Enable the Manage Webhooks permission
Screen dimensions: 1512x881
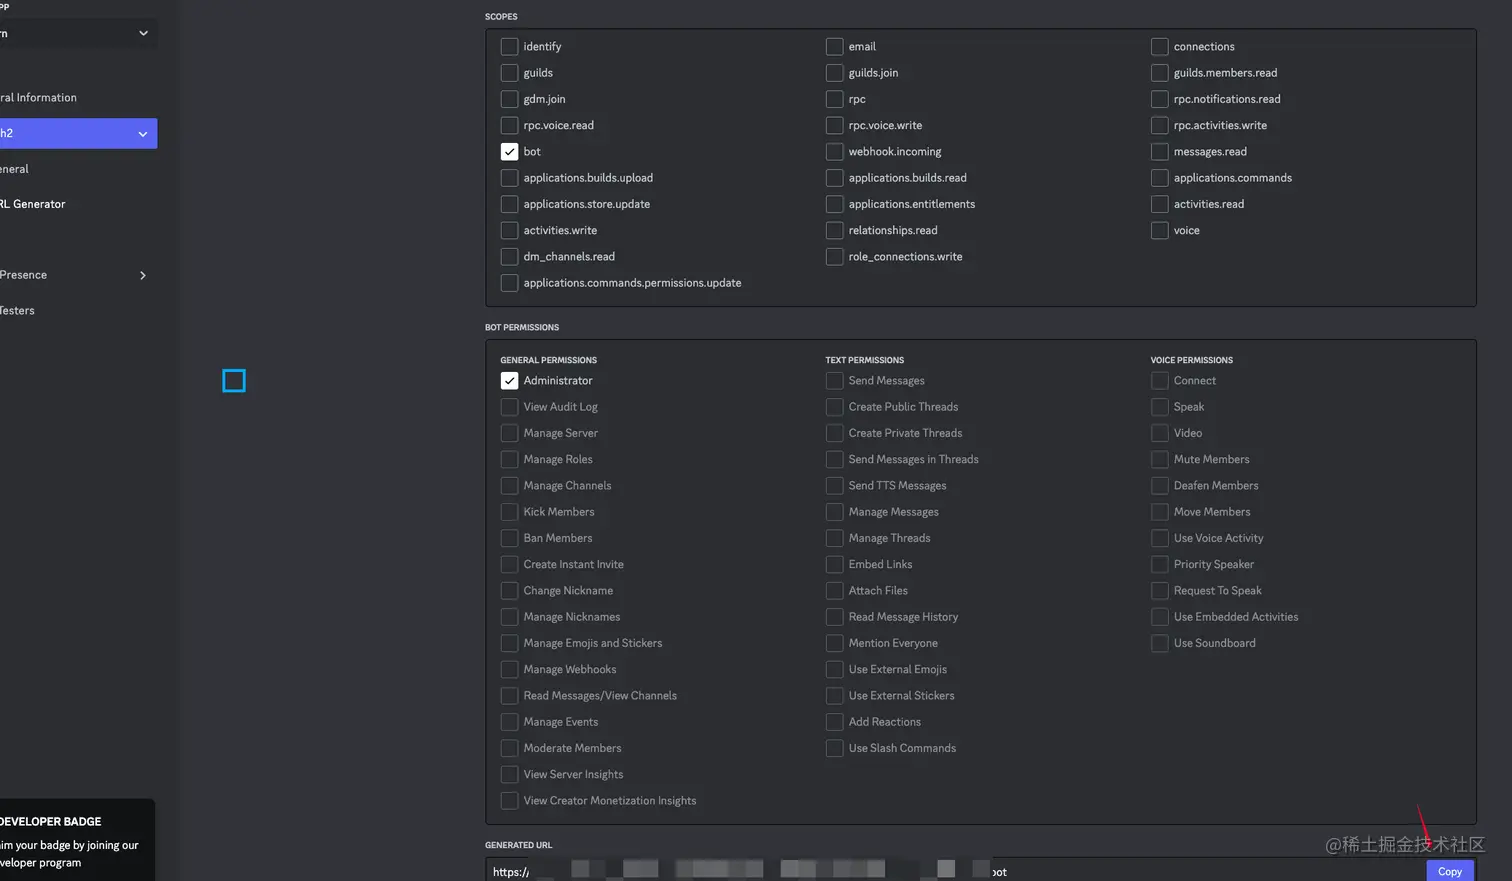point(510,670)
